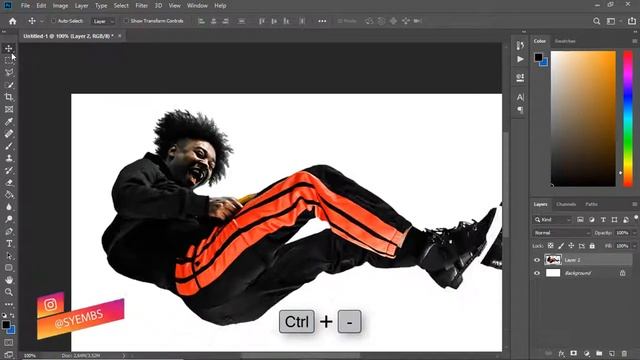Select the Pen tool
Viewport: 640px width, 360px height.
pyautogui.click(x=9, y=231)
